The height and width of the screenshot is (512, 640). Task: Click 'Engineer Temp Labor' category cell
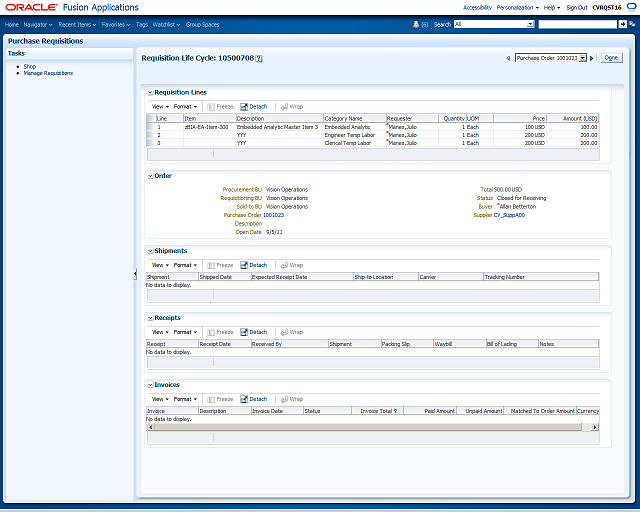tap(349, 135)
